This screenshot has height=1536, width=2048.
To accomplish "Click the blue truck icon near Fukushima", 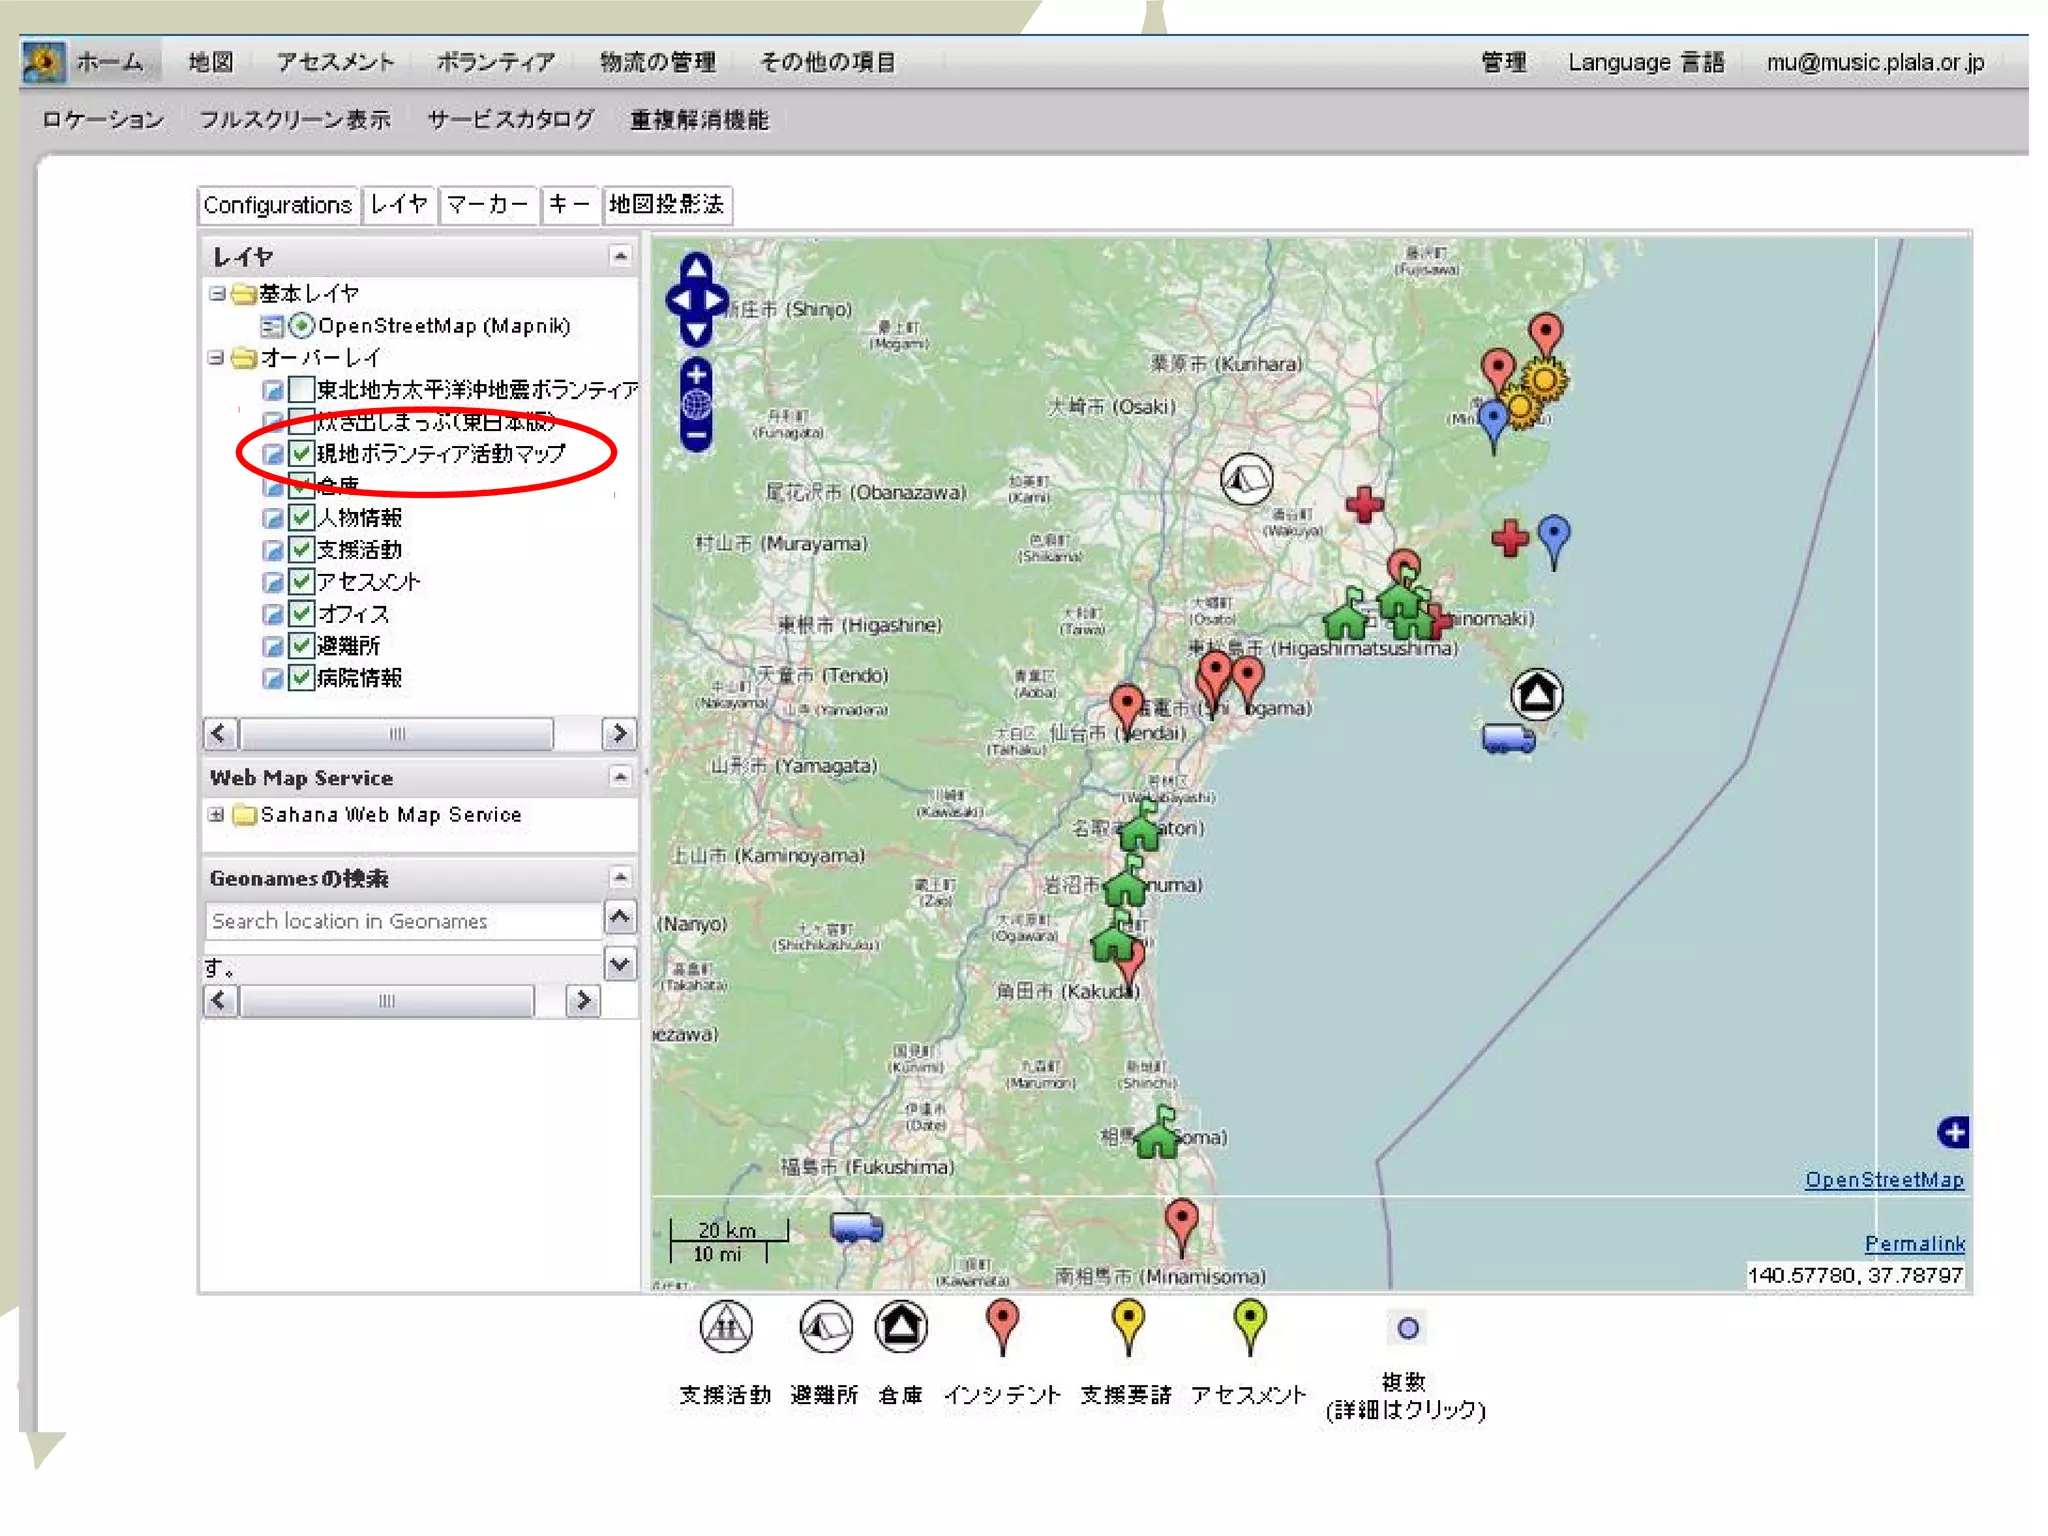I will tap(856, 1227).
